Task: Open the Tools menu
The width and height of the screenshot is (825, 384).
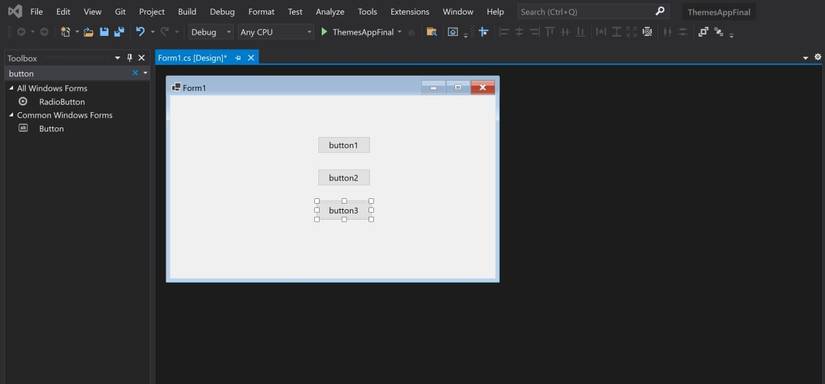Action: tap(367, 12)
